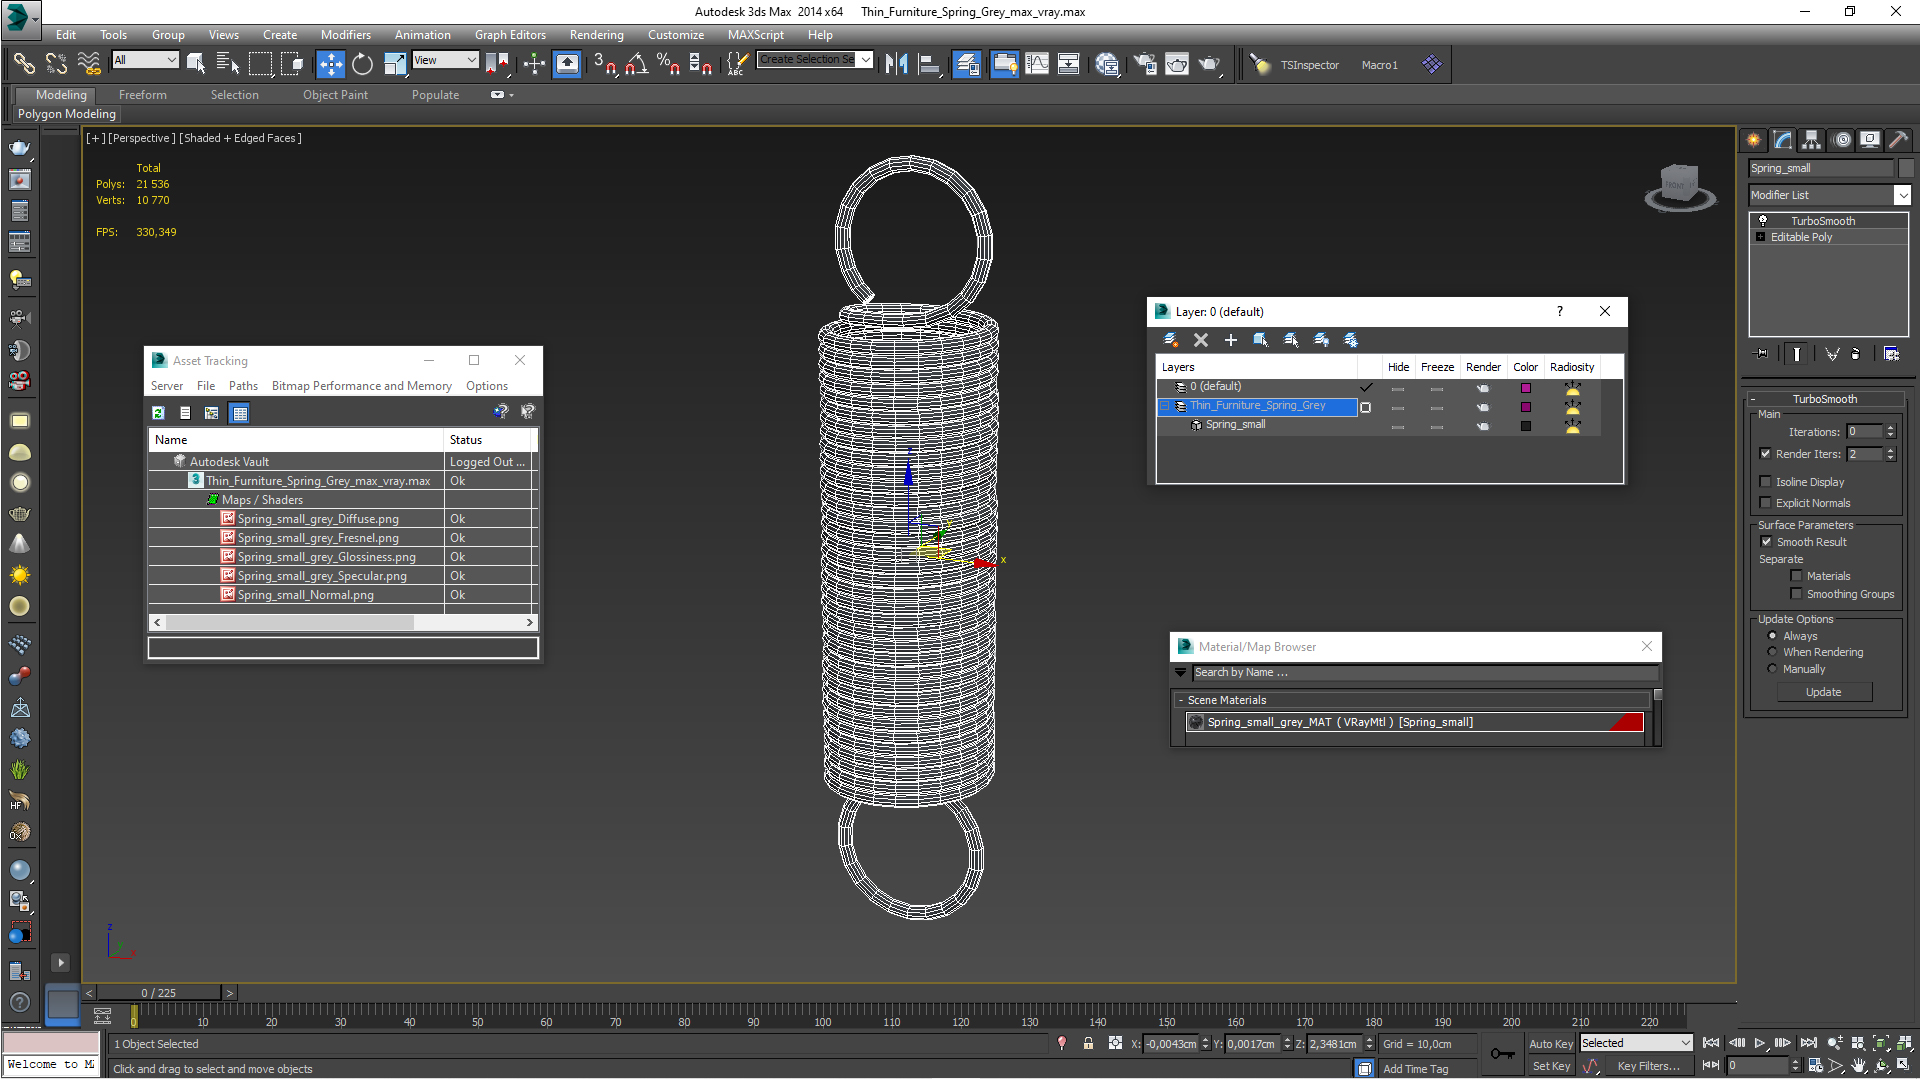The width and height of the screenshot is (1920, 1080).
Task: Select the Manually update option
Action: point(1773,668)
